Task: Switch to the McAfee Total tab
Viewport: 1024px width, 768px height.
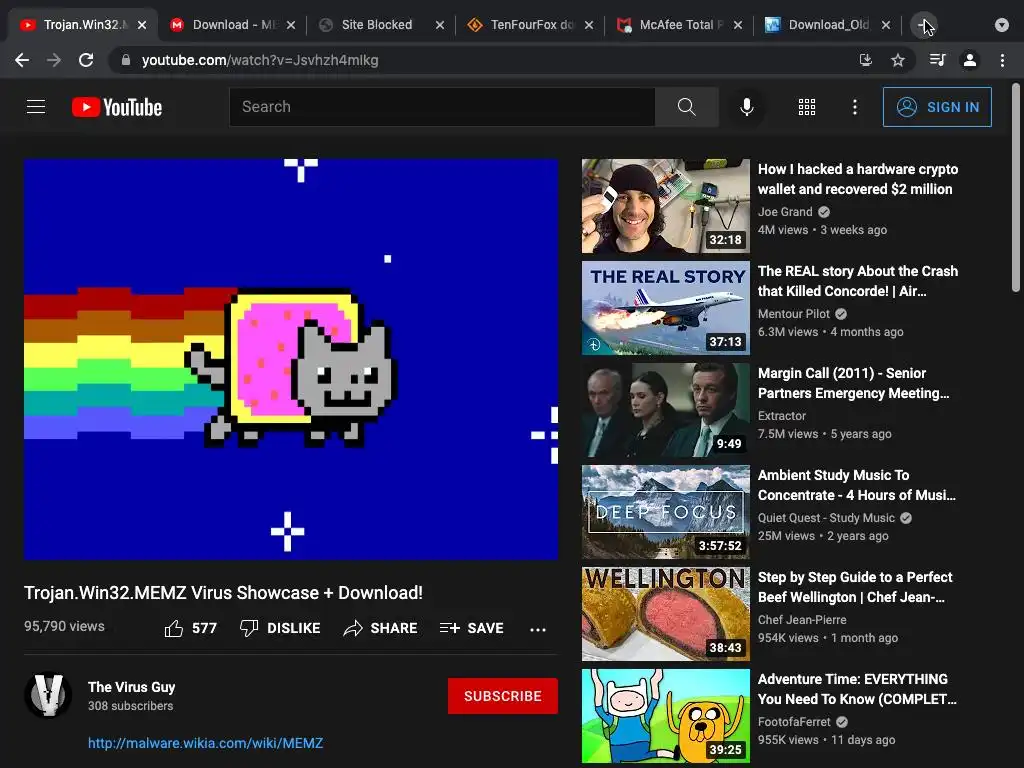Action: pos(681,25)
